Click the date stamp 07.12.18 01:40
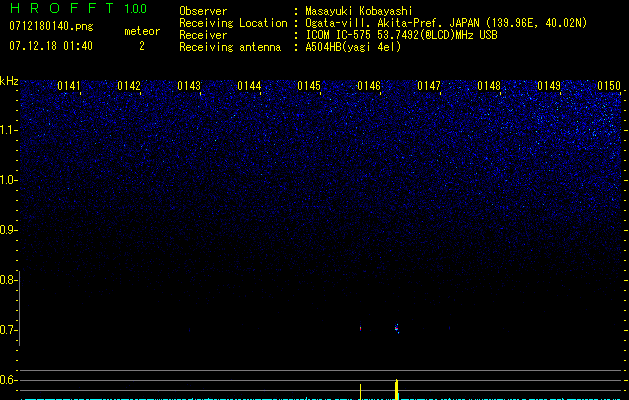Screen dimensions: 629x400 tap(51, 46)
